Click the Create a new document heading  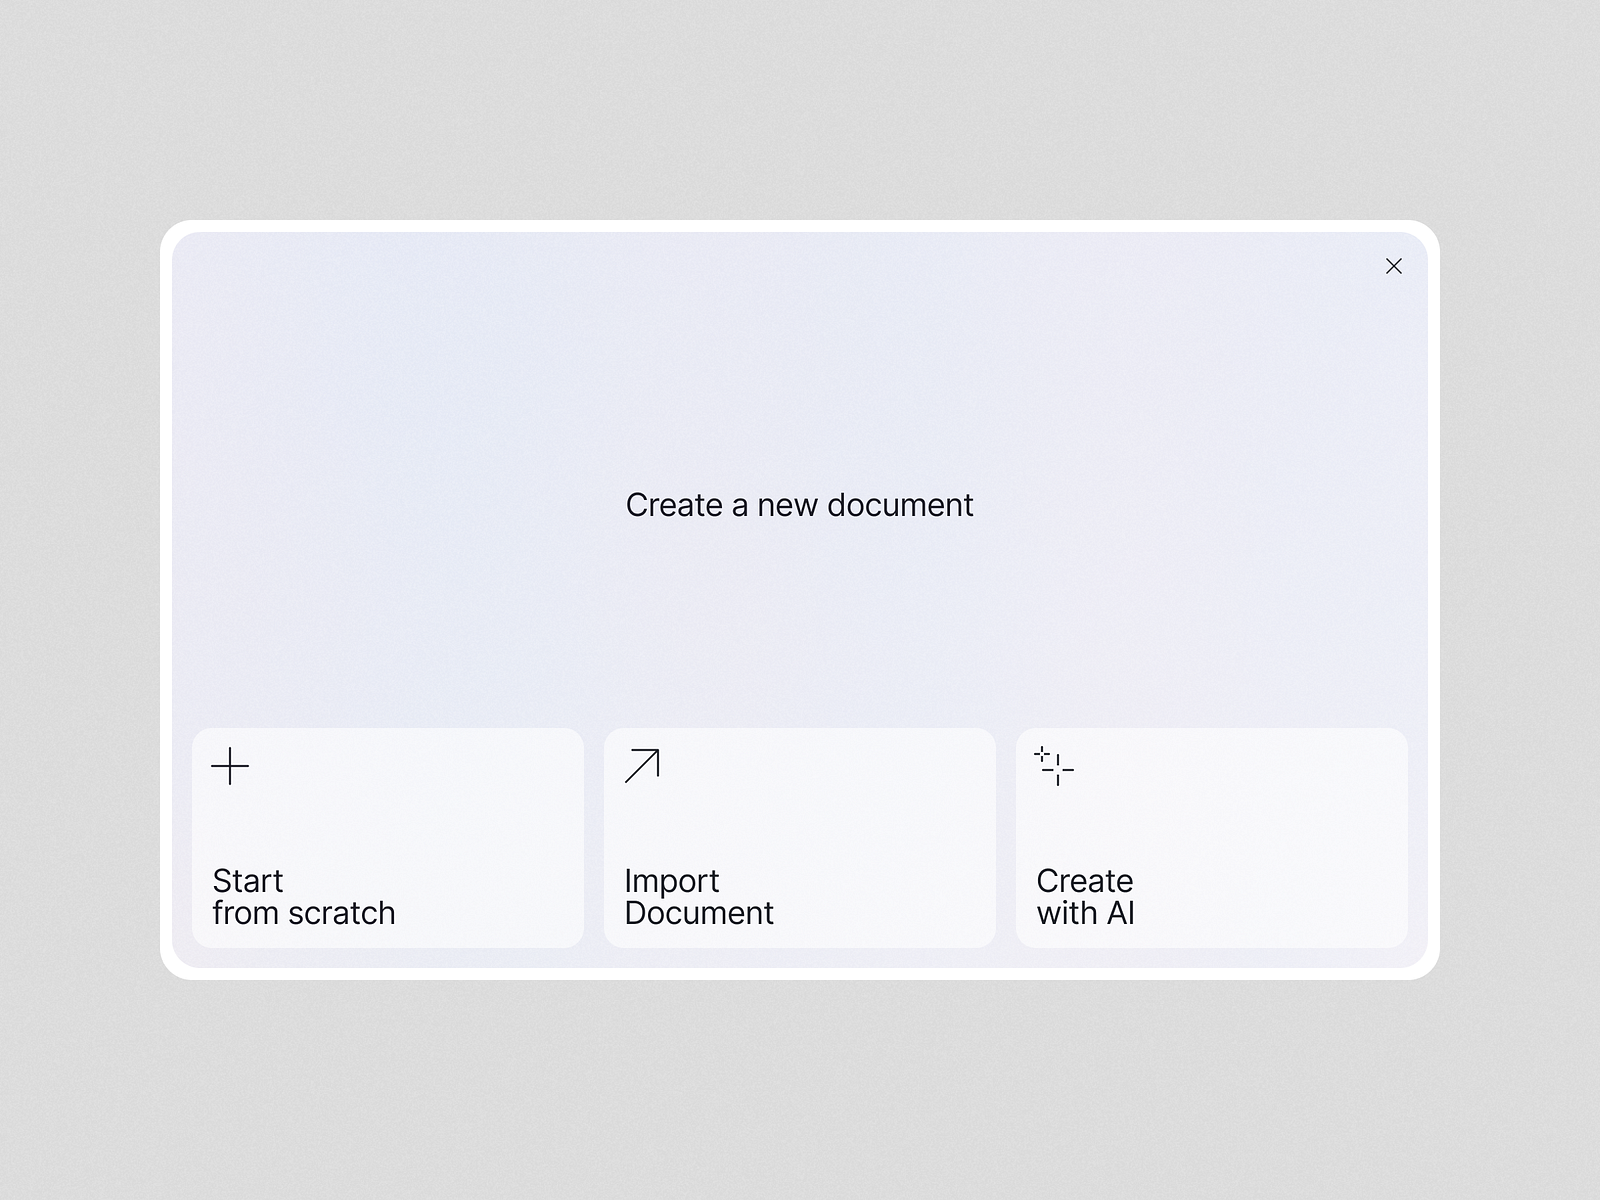(x=799, y=505)
